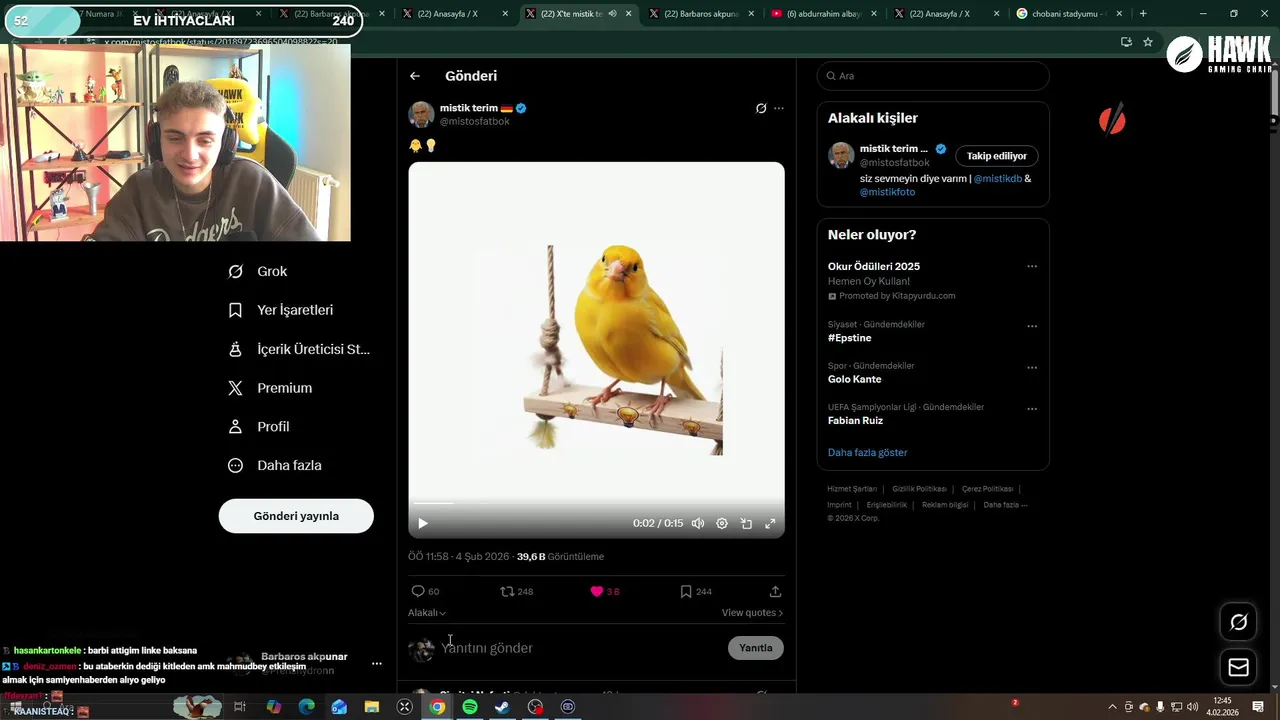Expand the Alakalı replies sort dropdown
Screen dimensions: 1280x720
pyautogui.click(x=427, y=613)
